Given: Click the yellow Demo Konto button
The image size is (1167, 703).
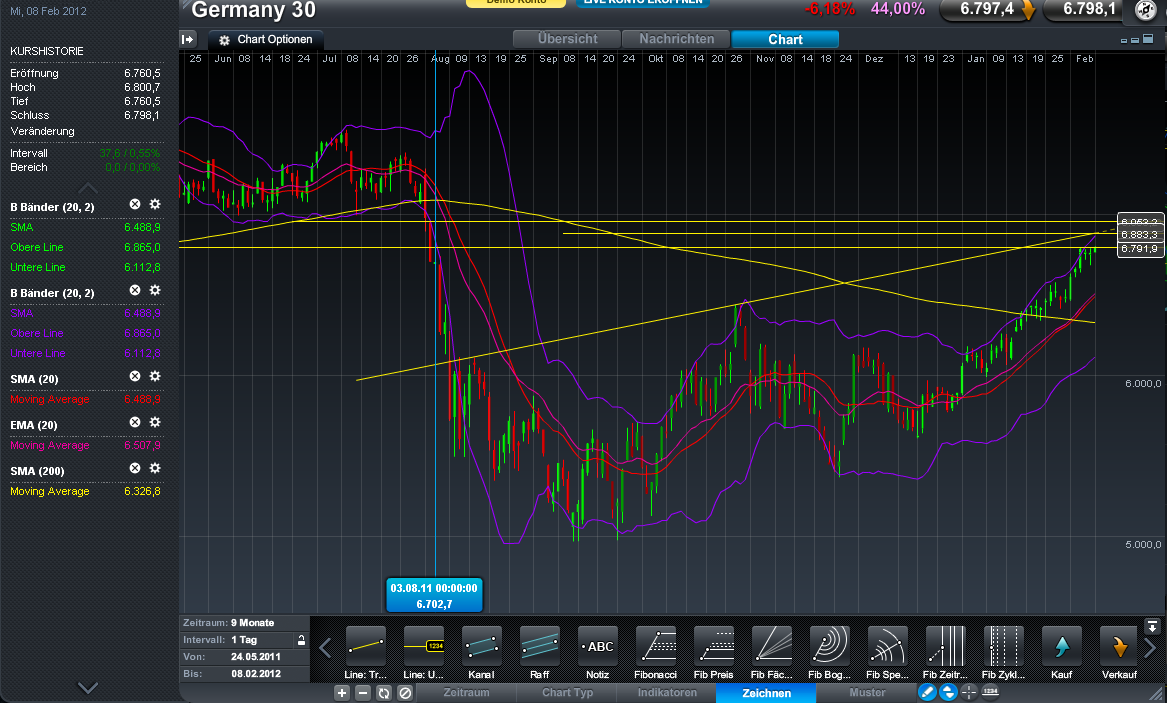Looking at the screenshot, I should tap(516, 3).
